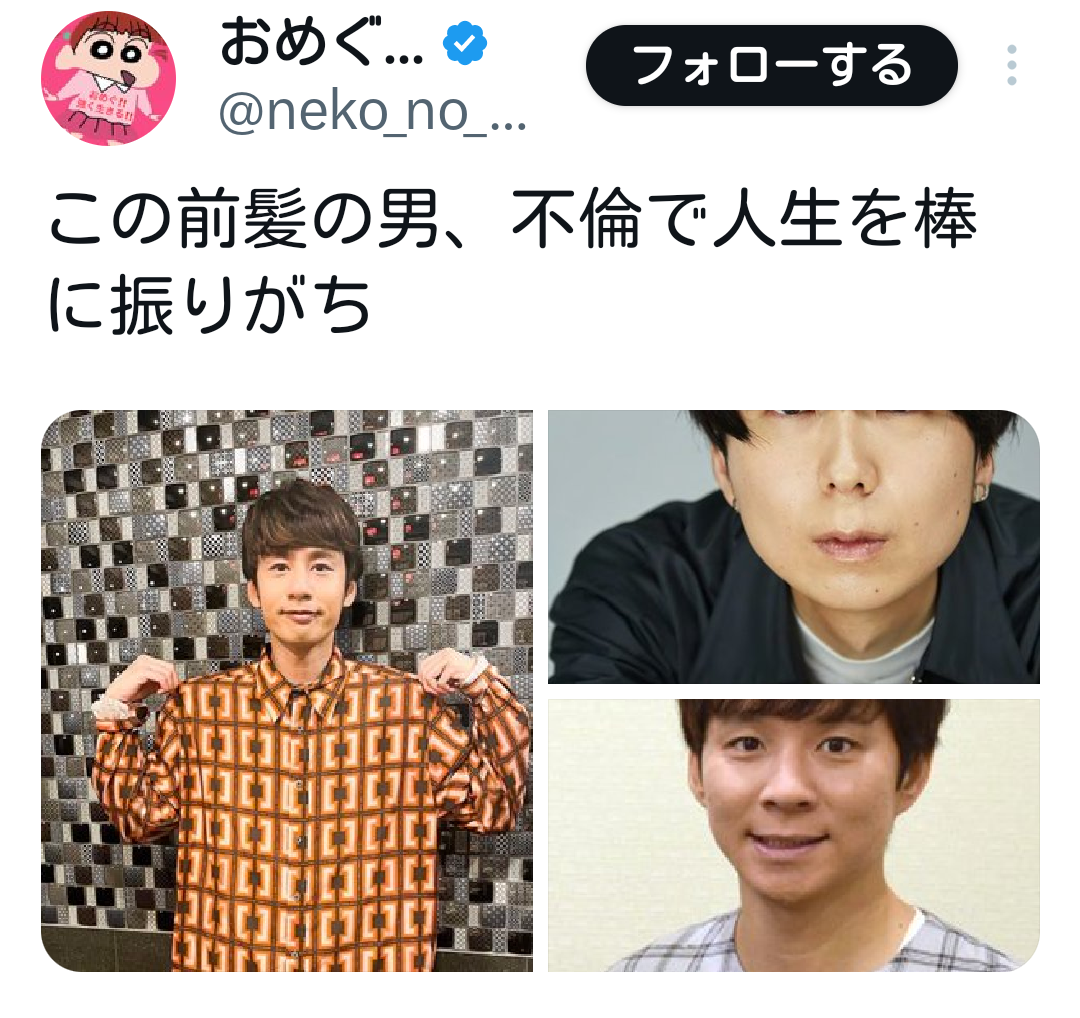The width and height of the screenshot is (1080, 1018).
Task: Click the フォローする follow button
Action: click(x=771, y=65)
